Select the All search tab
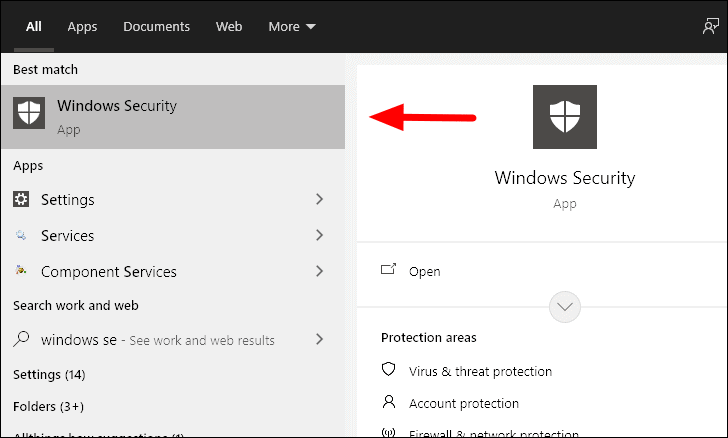 click(x=33, y=26)
